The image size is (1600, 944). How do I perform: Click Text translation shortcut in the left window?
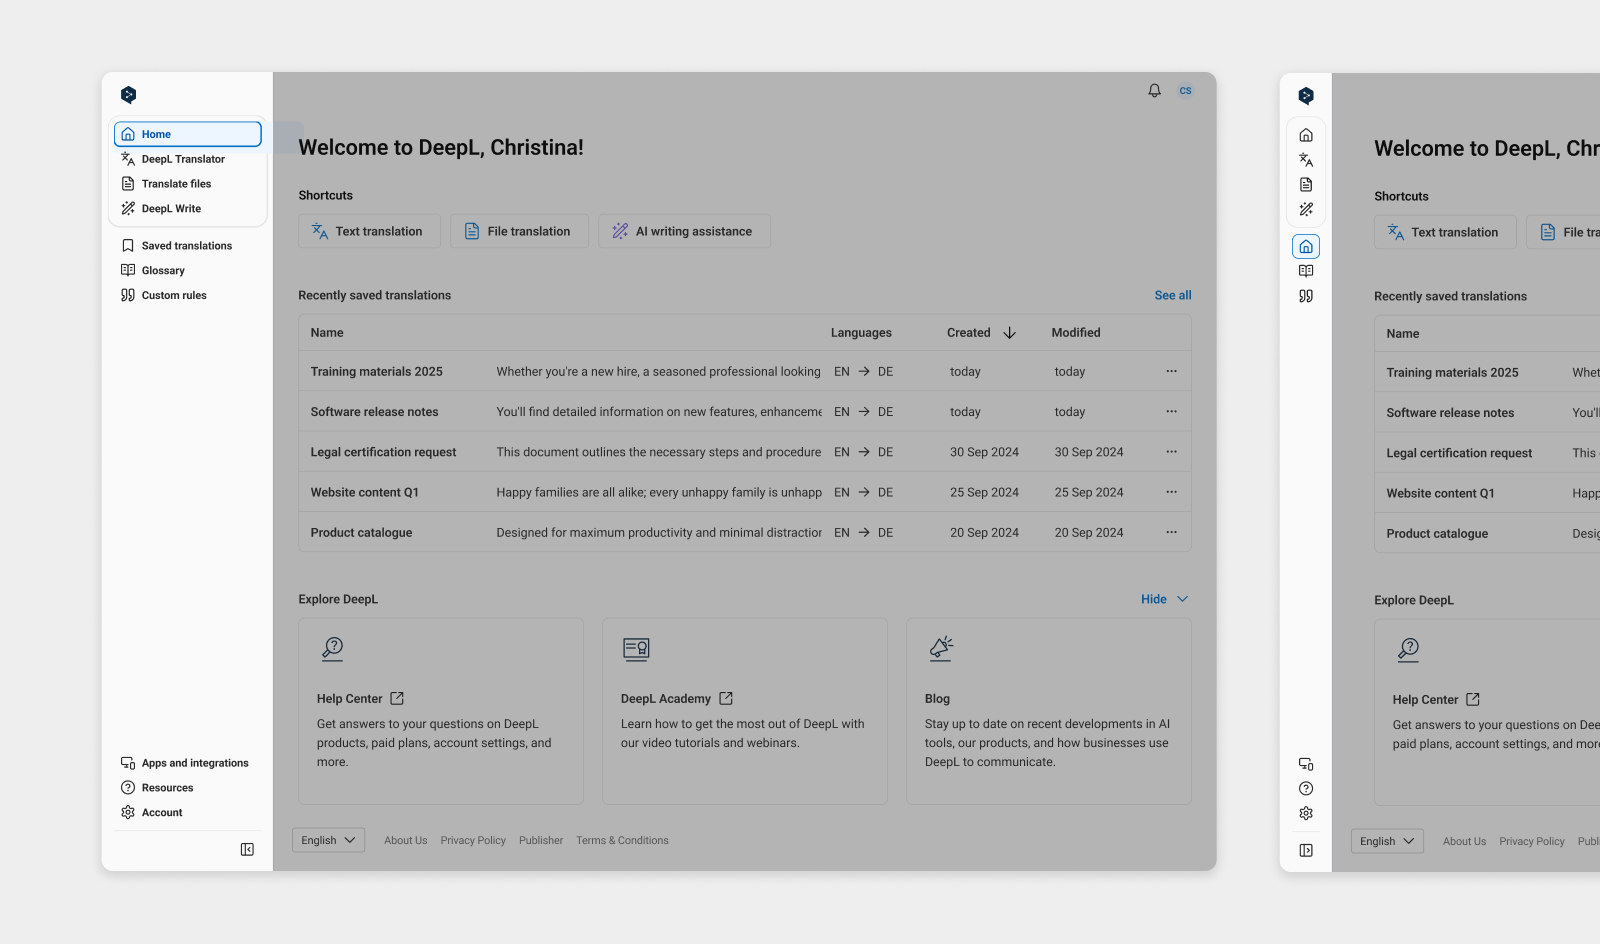click(370, 231)
